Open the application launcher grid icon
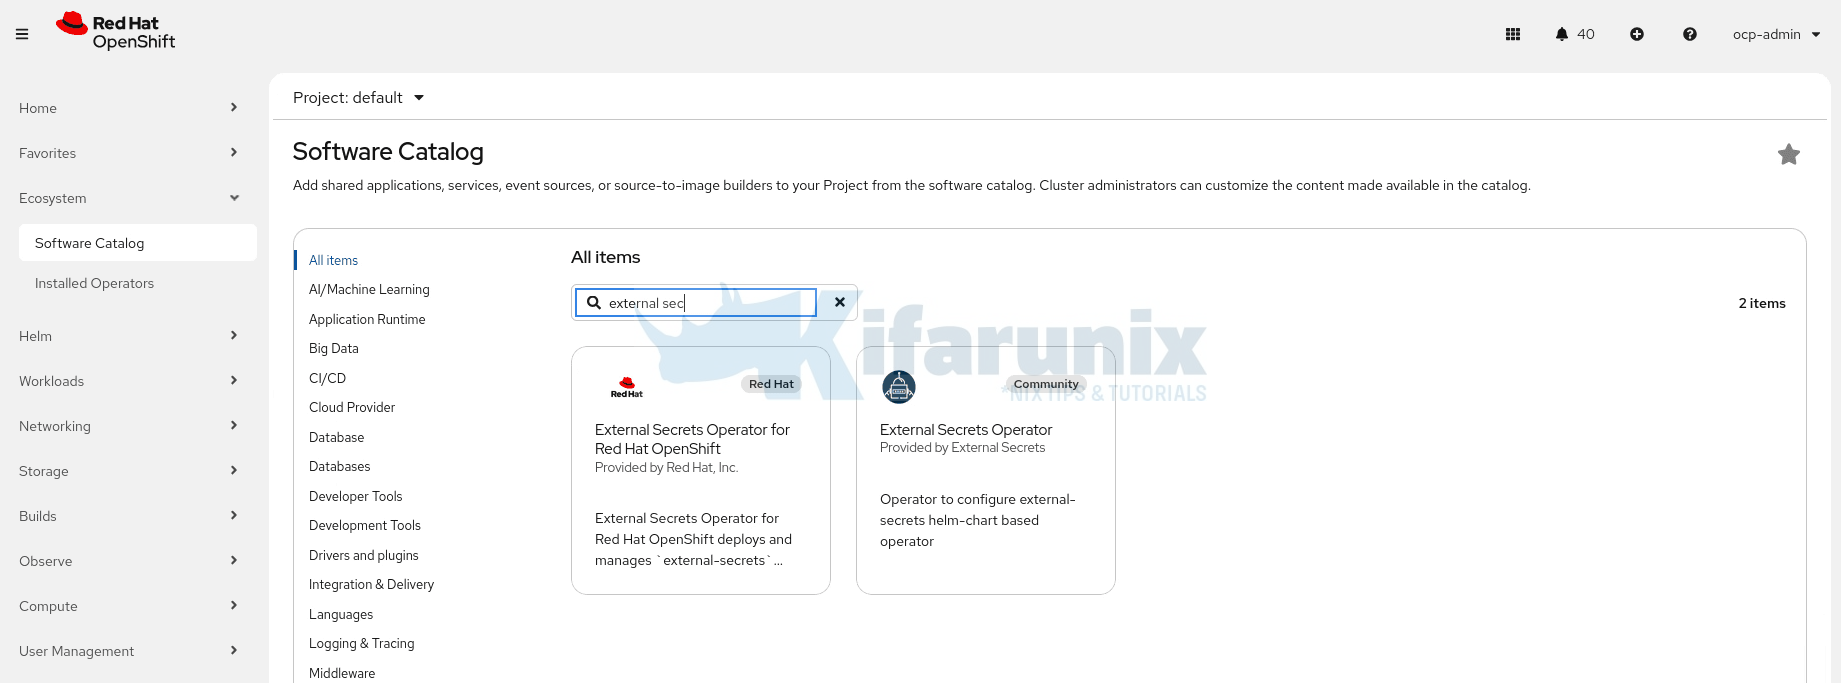This screenshot has height=683, width=1841. point(1513,34)
